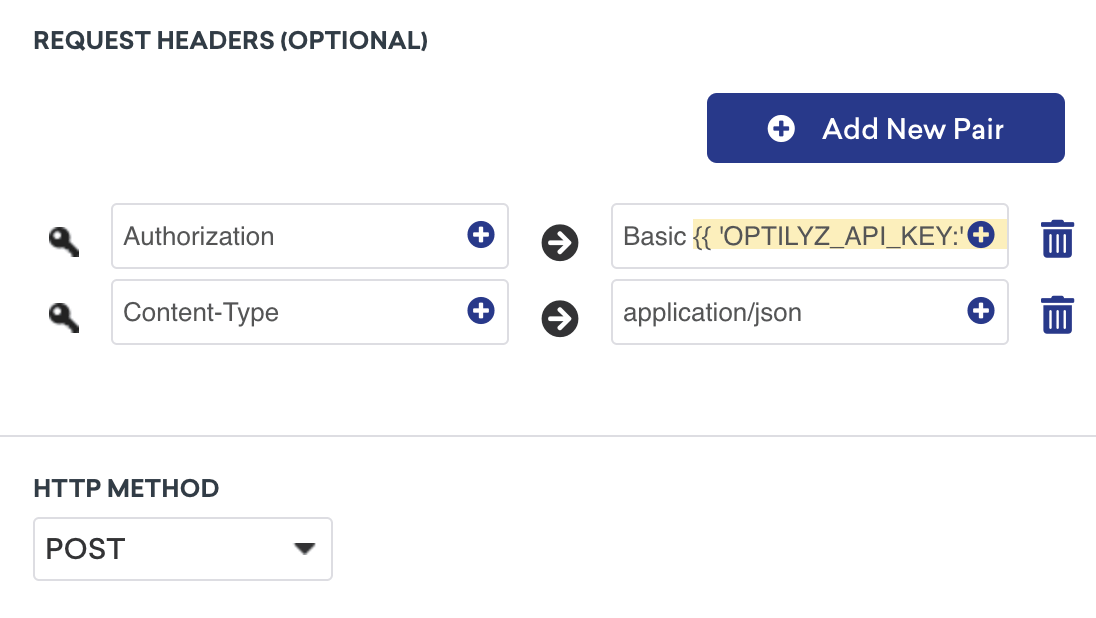1096x618 pixels.
Task: Click the key icon beside Content-Type header
Action: [x=62, y=314]
